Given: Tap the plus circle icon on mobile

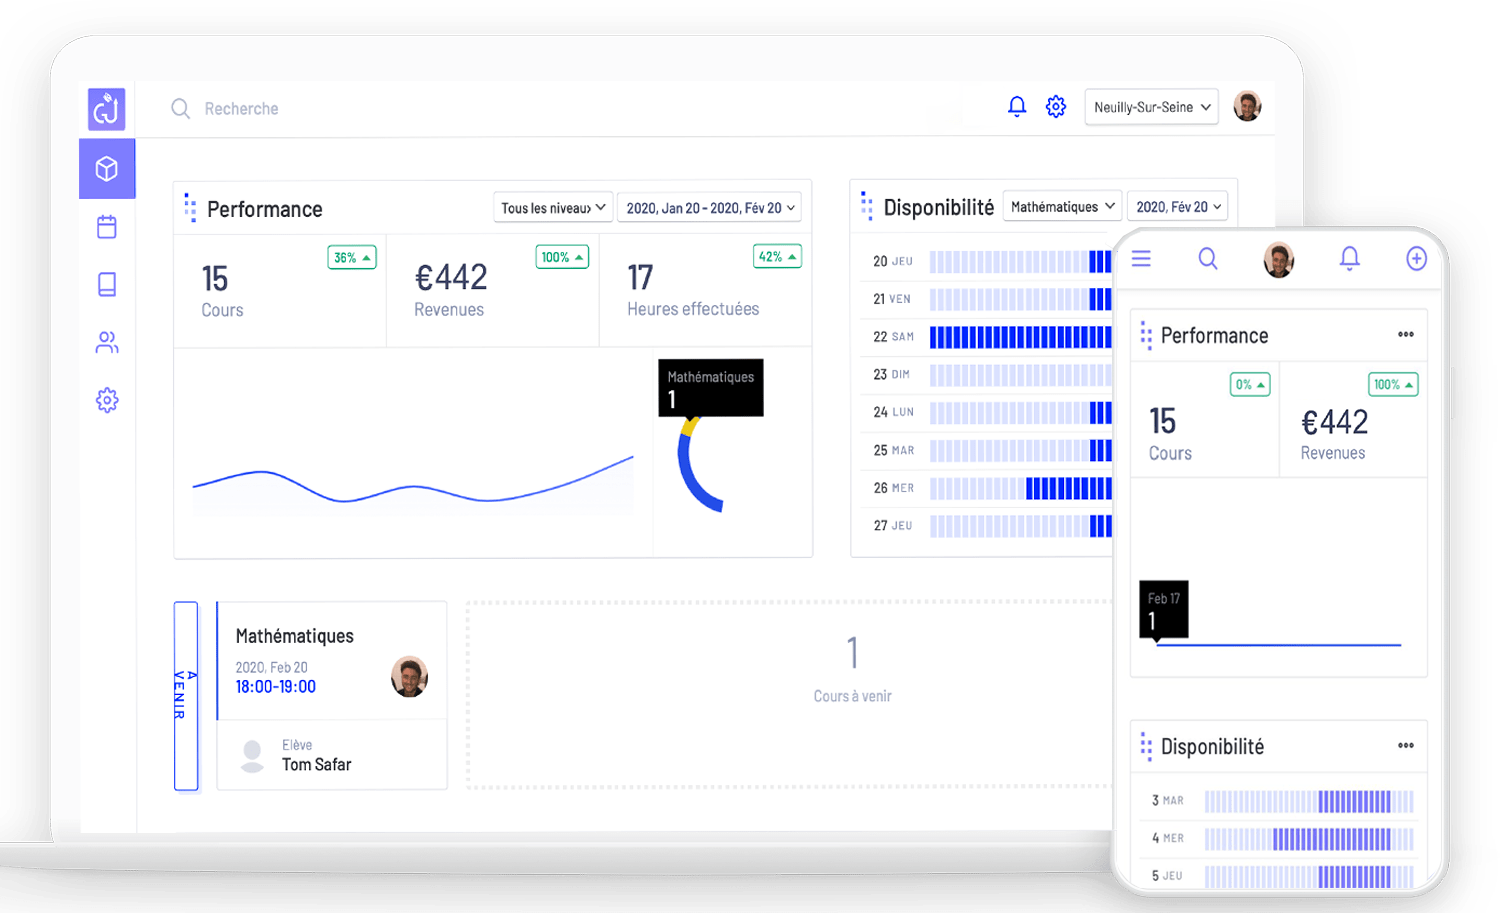Looking at the screenshot, I should [1416, 259].
